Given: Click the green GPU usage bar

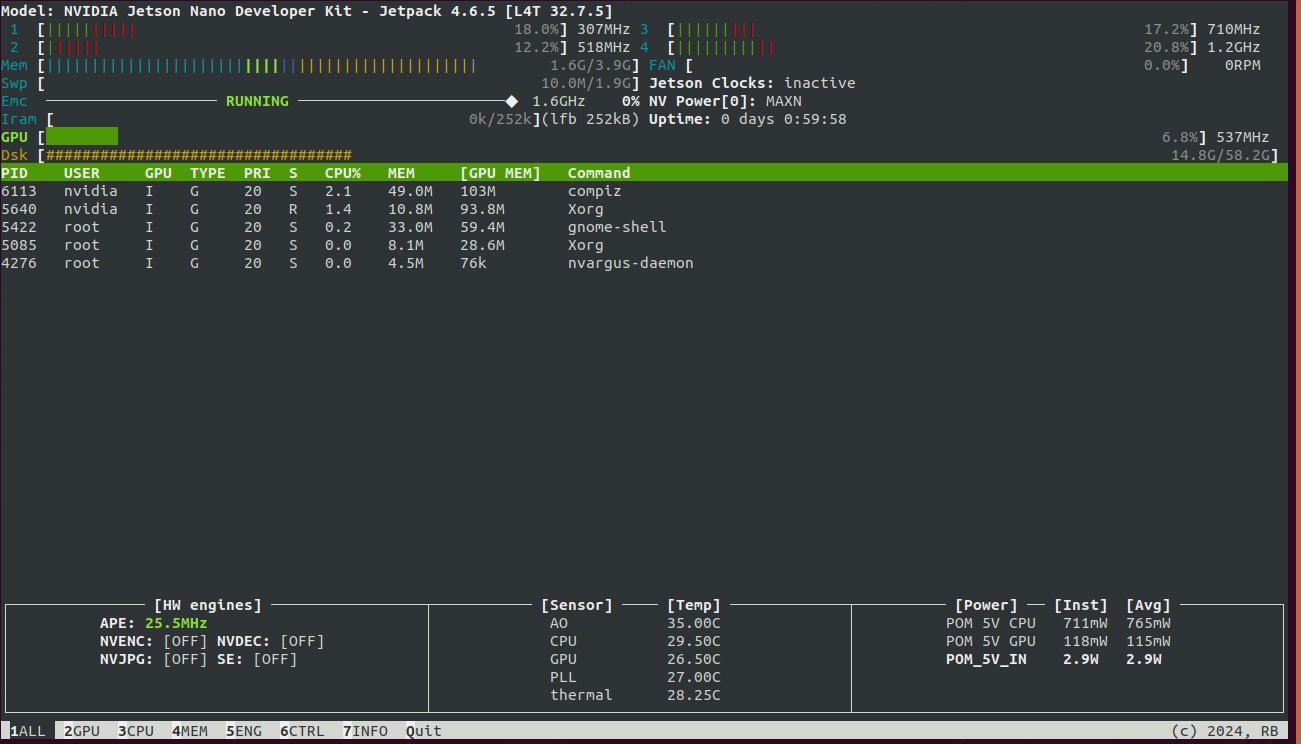Looking at the screenshot, I should (82, 137).
